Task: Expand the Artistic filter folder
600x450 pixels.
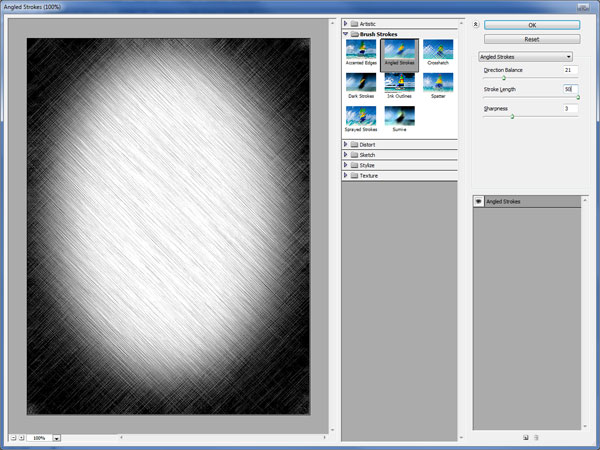Action: tap(346, 23)
